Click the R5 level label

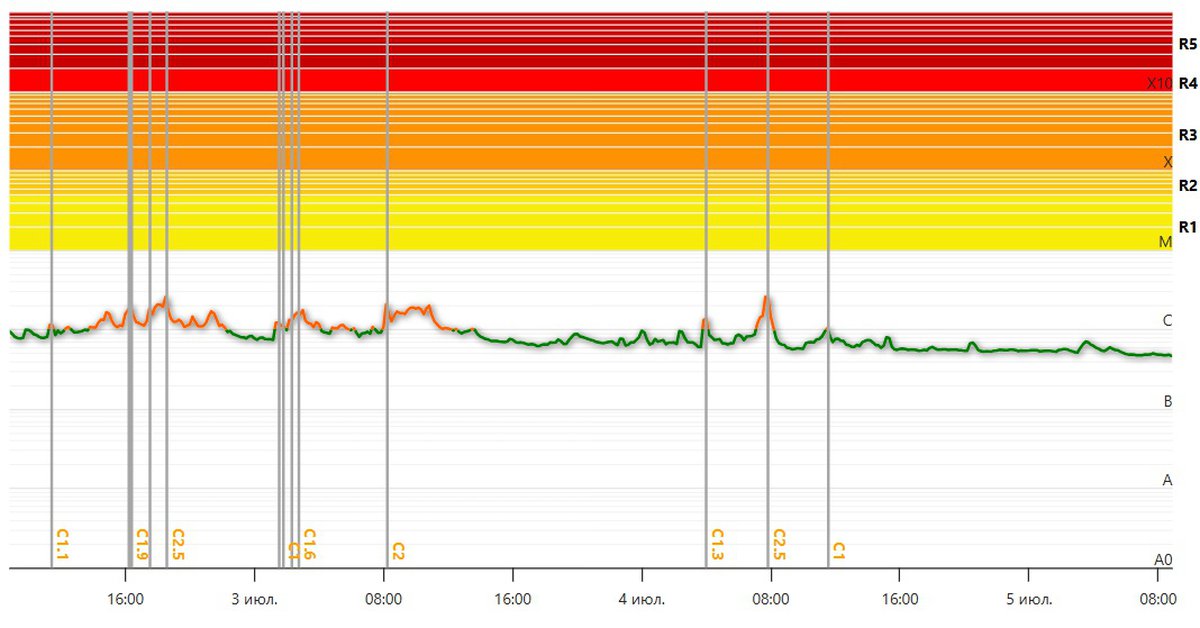[x=1187, y=44]
